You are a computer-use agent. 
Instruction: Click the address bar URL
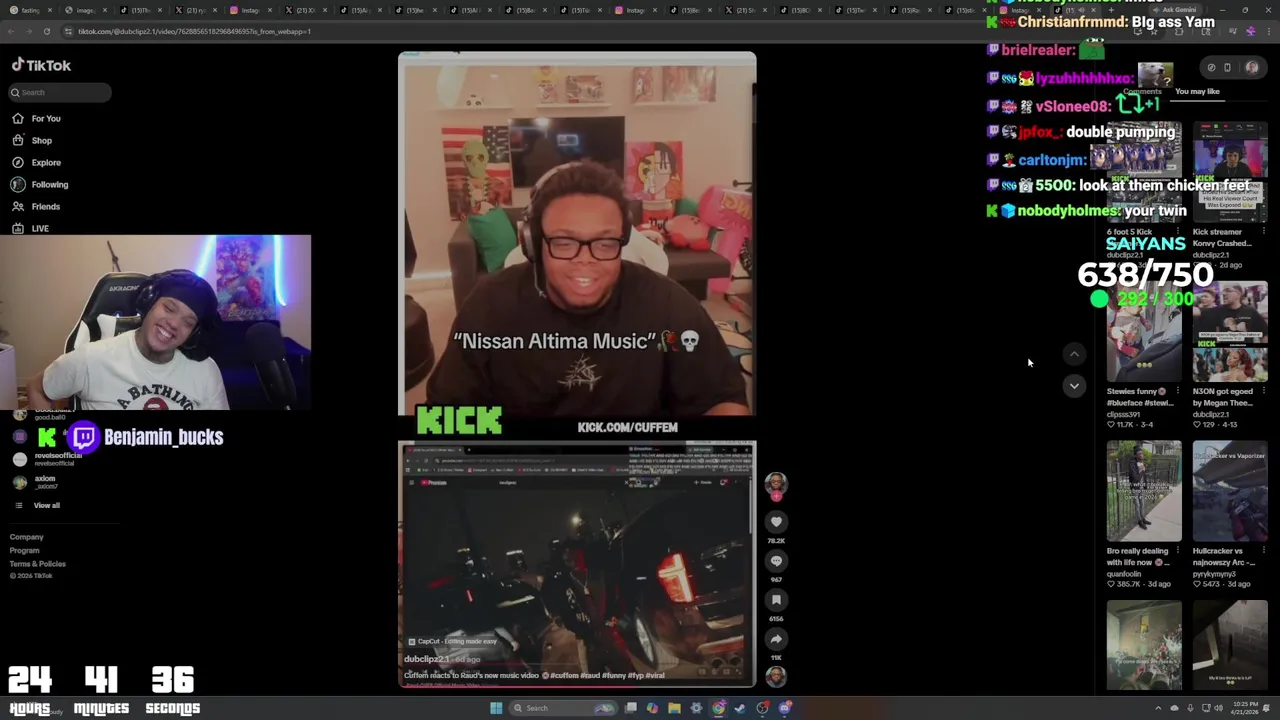194,31
